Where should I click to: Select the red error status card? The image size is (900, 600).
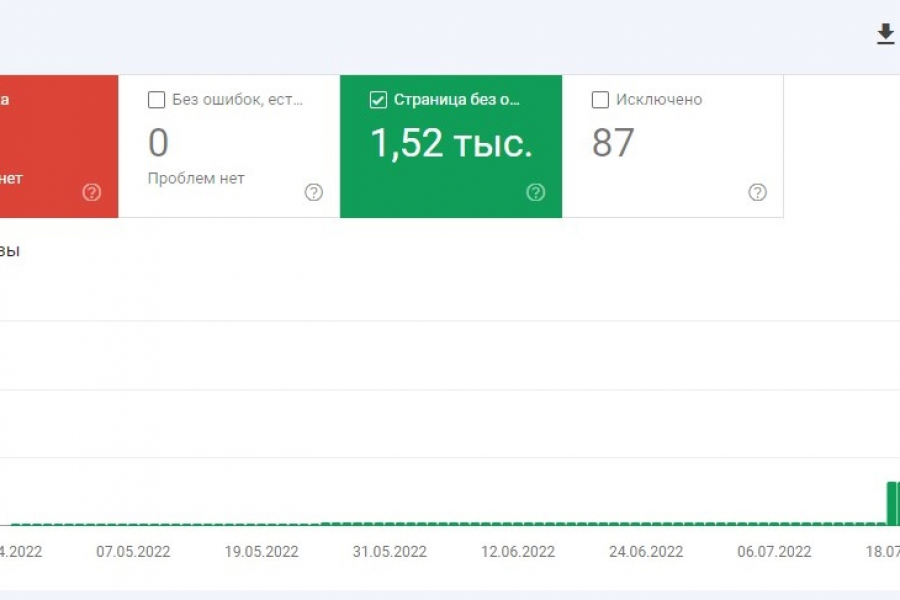pos(59,146)
